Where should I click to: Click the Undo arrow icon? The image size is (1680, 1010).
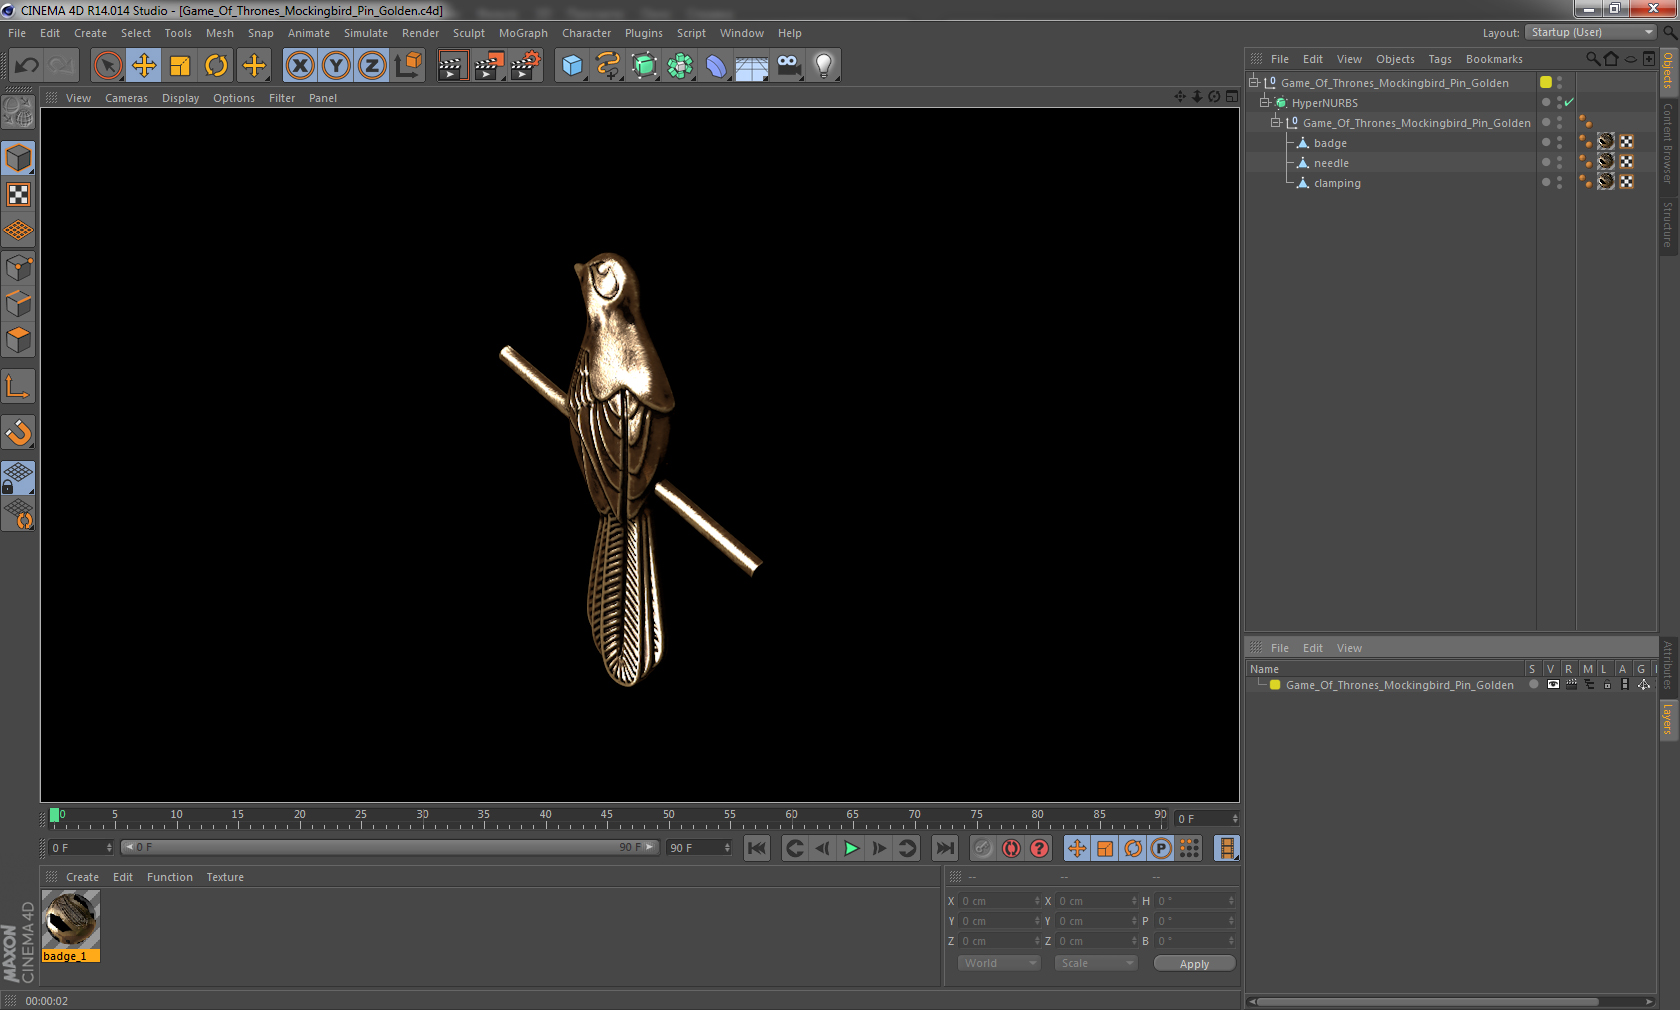coord(26,66)
